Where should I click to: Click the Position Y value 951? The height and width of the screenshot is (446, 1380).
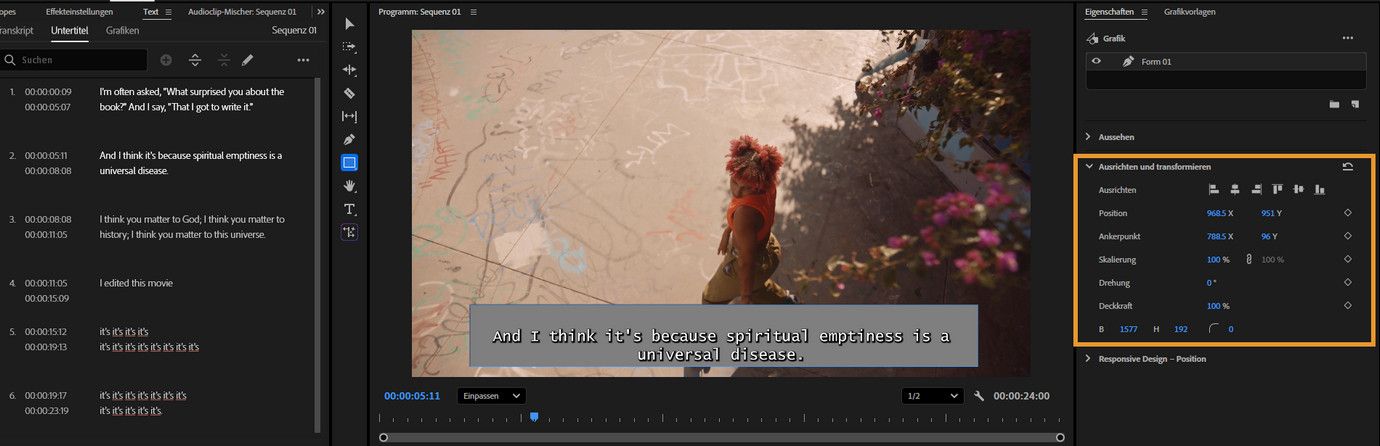[x=1268, y=213]
